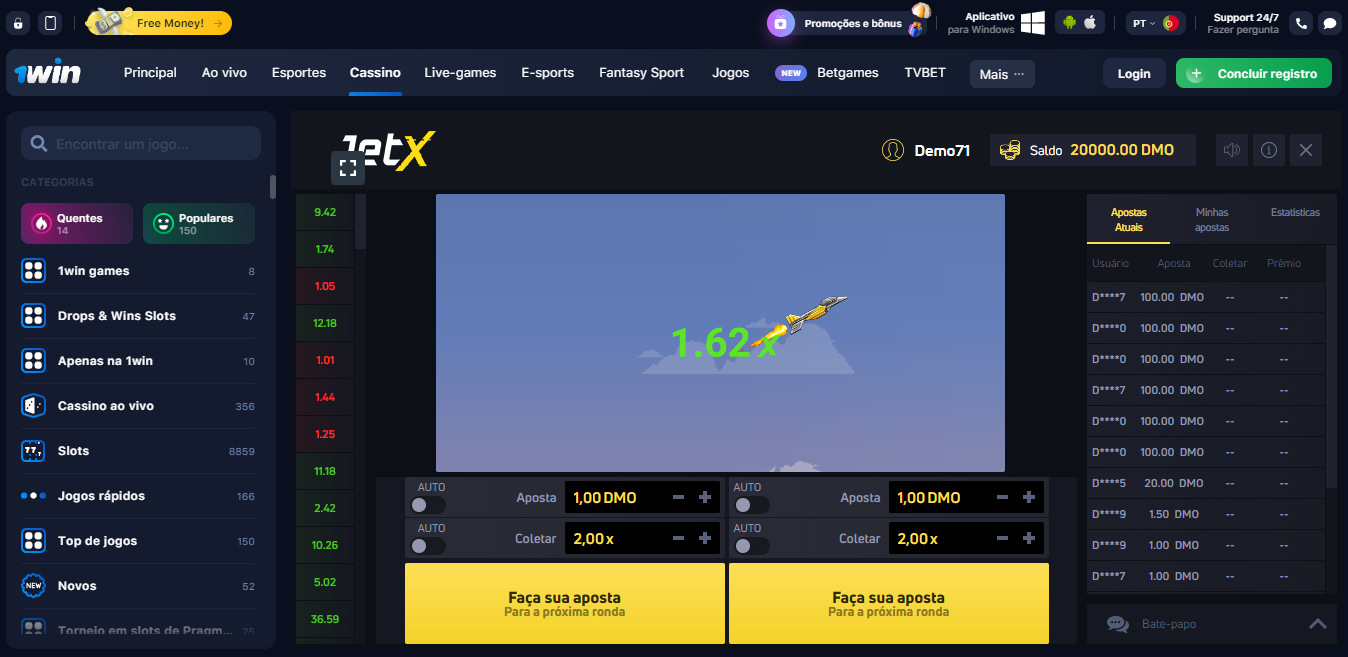Click the fullscreen icon next to JetX logo
The width and height of the screenshot is (1348, 657).
click(x=348, y=168)
